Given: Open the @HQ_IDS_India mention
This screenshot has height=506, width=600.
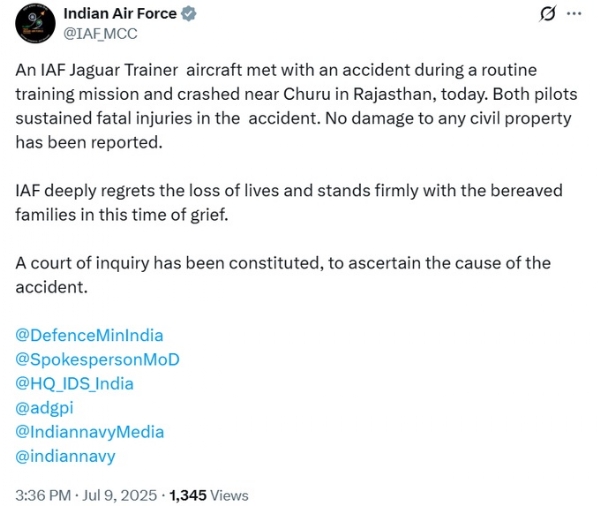Looking at the screenshot, I should coord(74,384).
